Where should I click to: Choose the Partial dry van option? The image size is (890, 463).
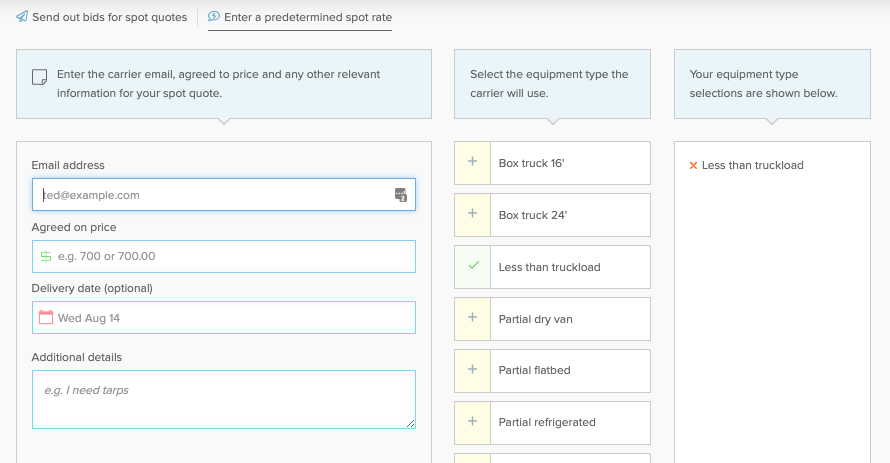tap(552, 319)
